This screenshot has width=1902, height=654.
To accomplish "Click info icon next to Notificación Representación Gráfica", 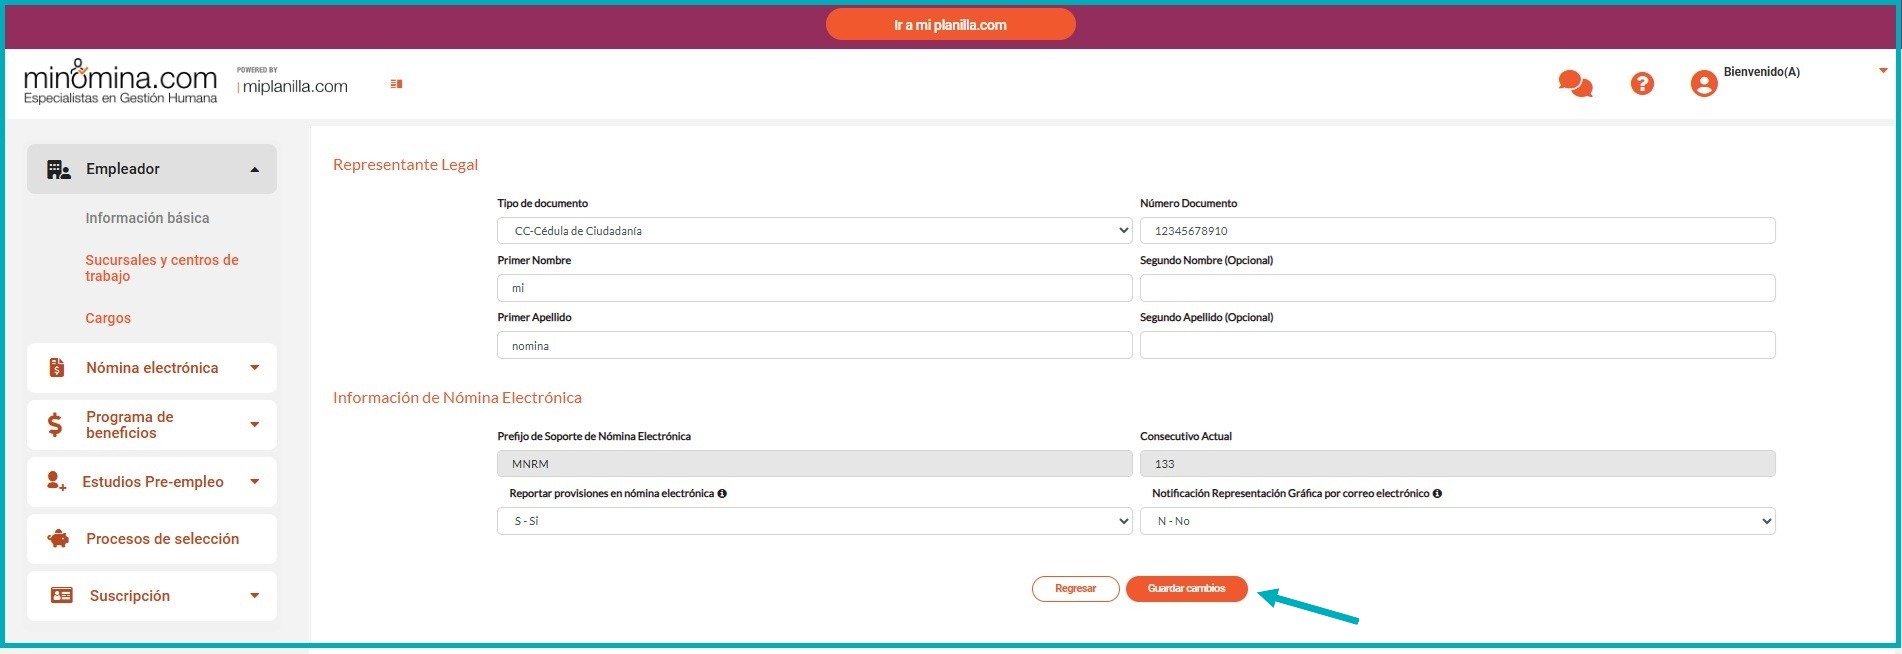I will (x=1437, y=494).
